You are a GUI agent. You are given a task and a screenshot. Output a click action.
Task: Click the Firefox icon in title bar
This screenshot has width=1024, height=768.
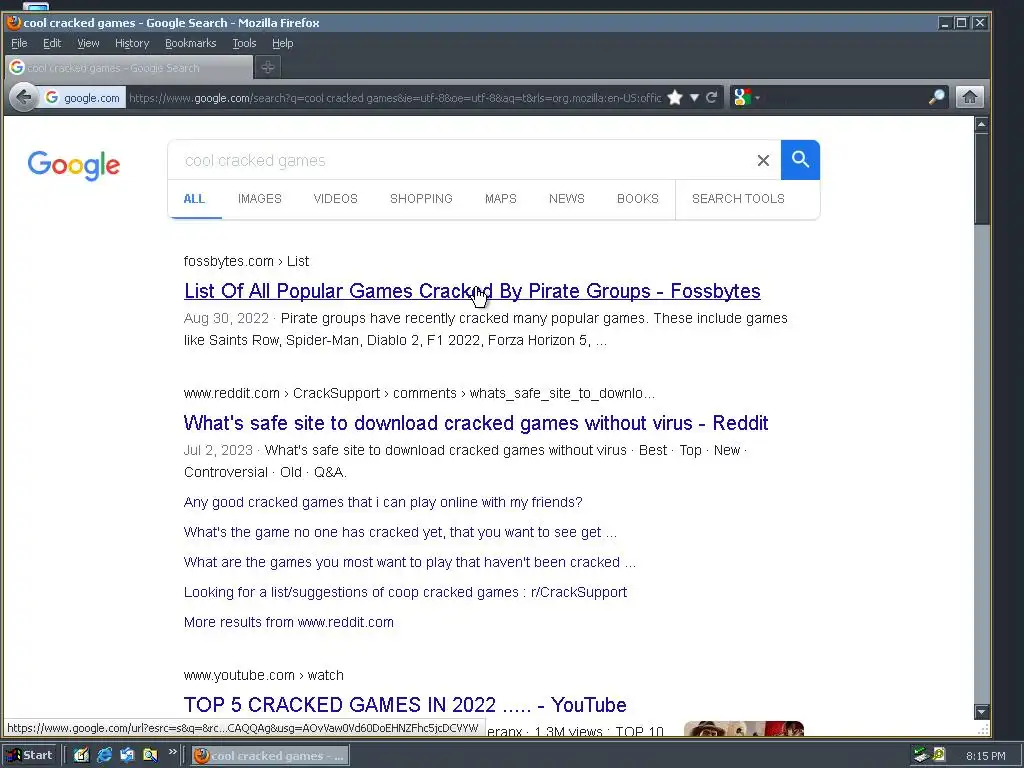point(14,23)
